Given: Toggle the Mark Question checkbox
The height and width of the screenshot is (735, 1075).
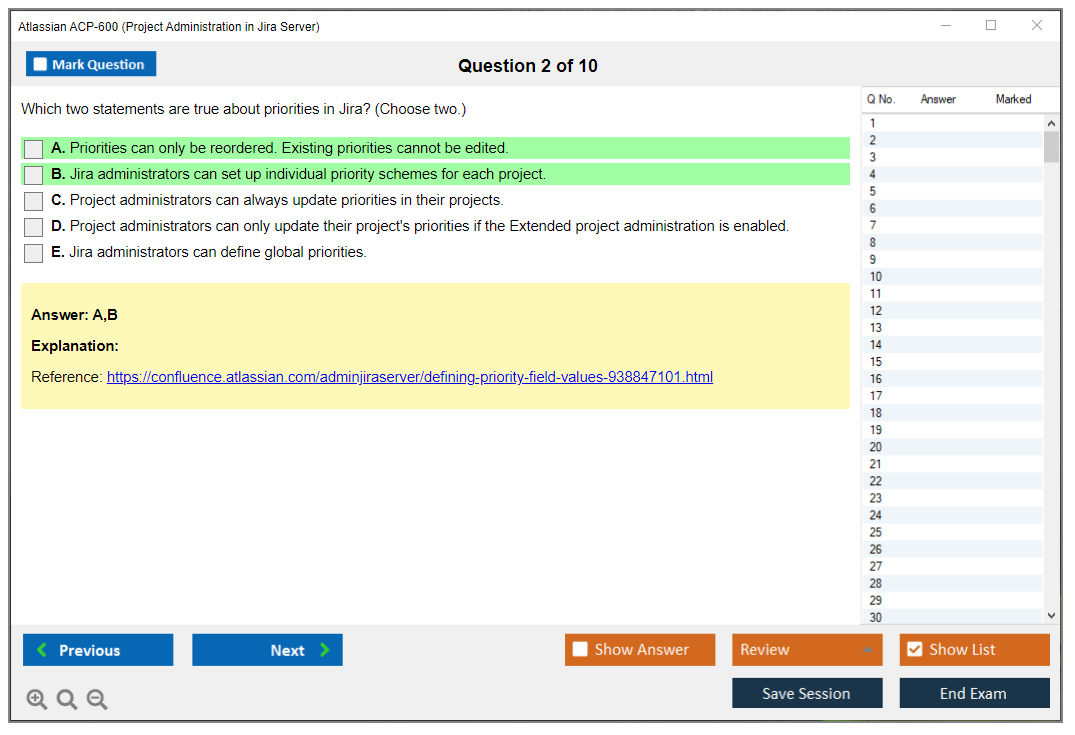Looking at the screenshot, I should (x=41, y=65).
